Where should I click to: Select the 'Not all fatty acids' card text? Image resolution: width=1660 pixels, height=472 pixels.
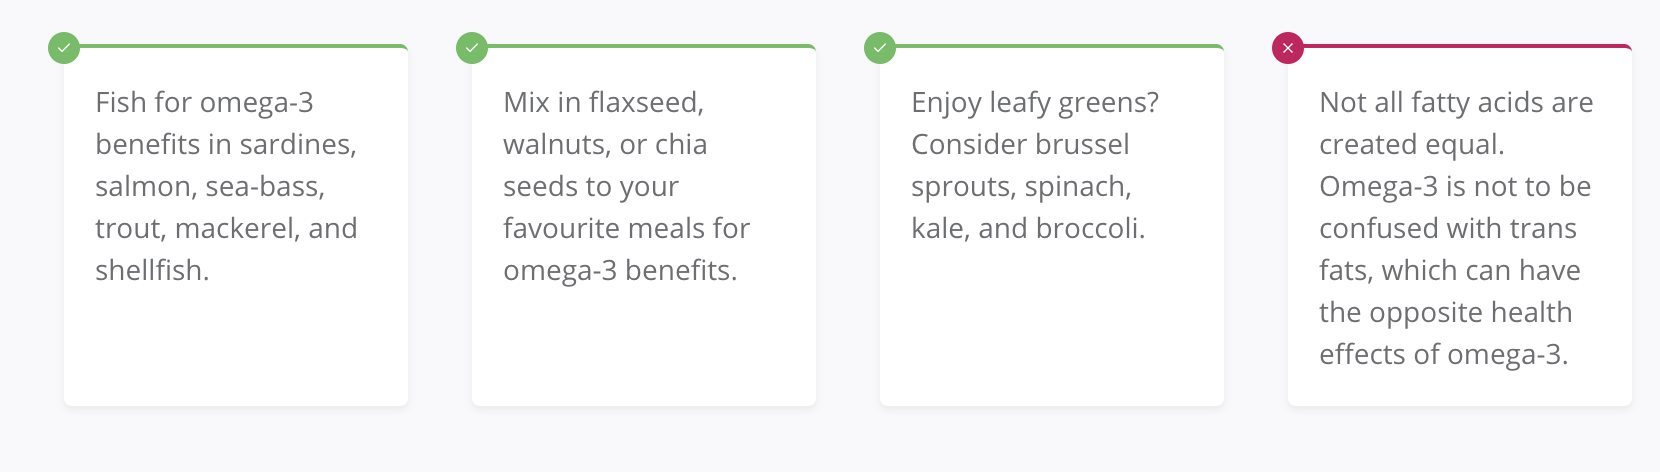click(1456, 228)
